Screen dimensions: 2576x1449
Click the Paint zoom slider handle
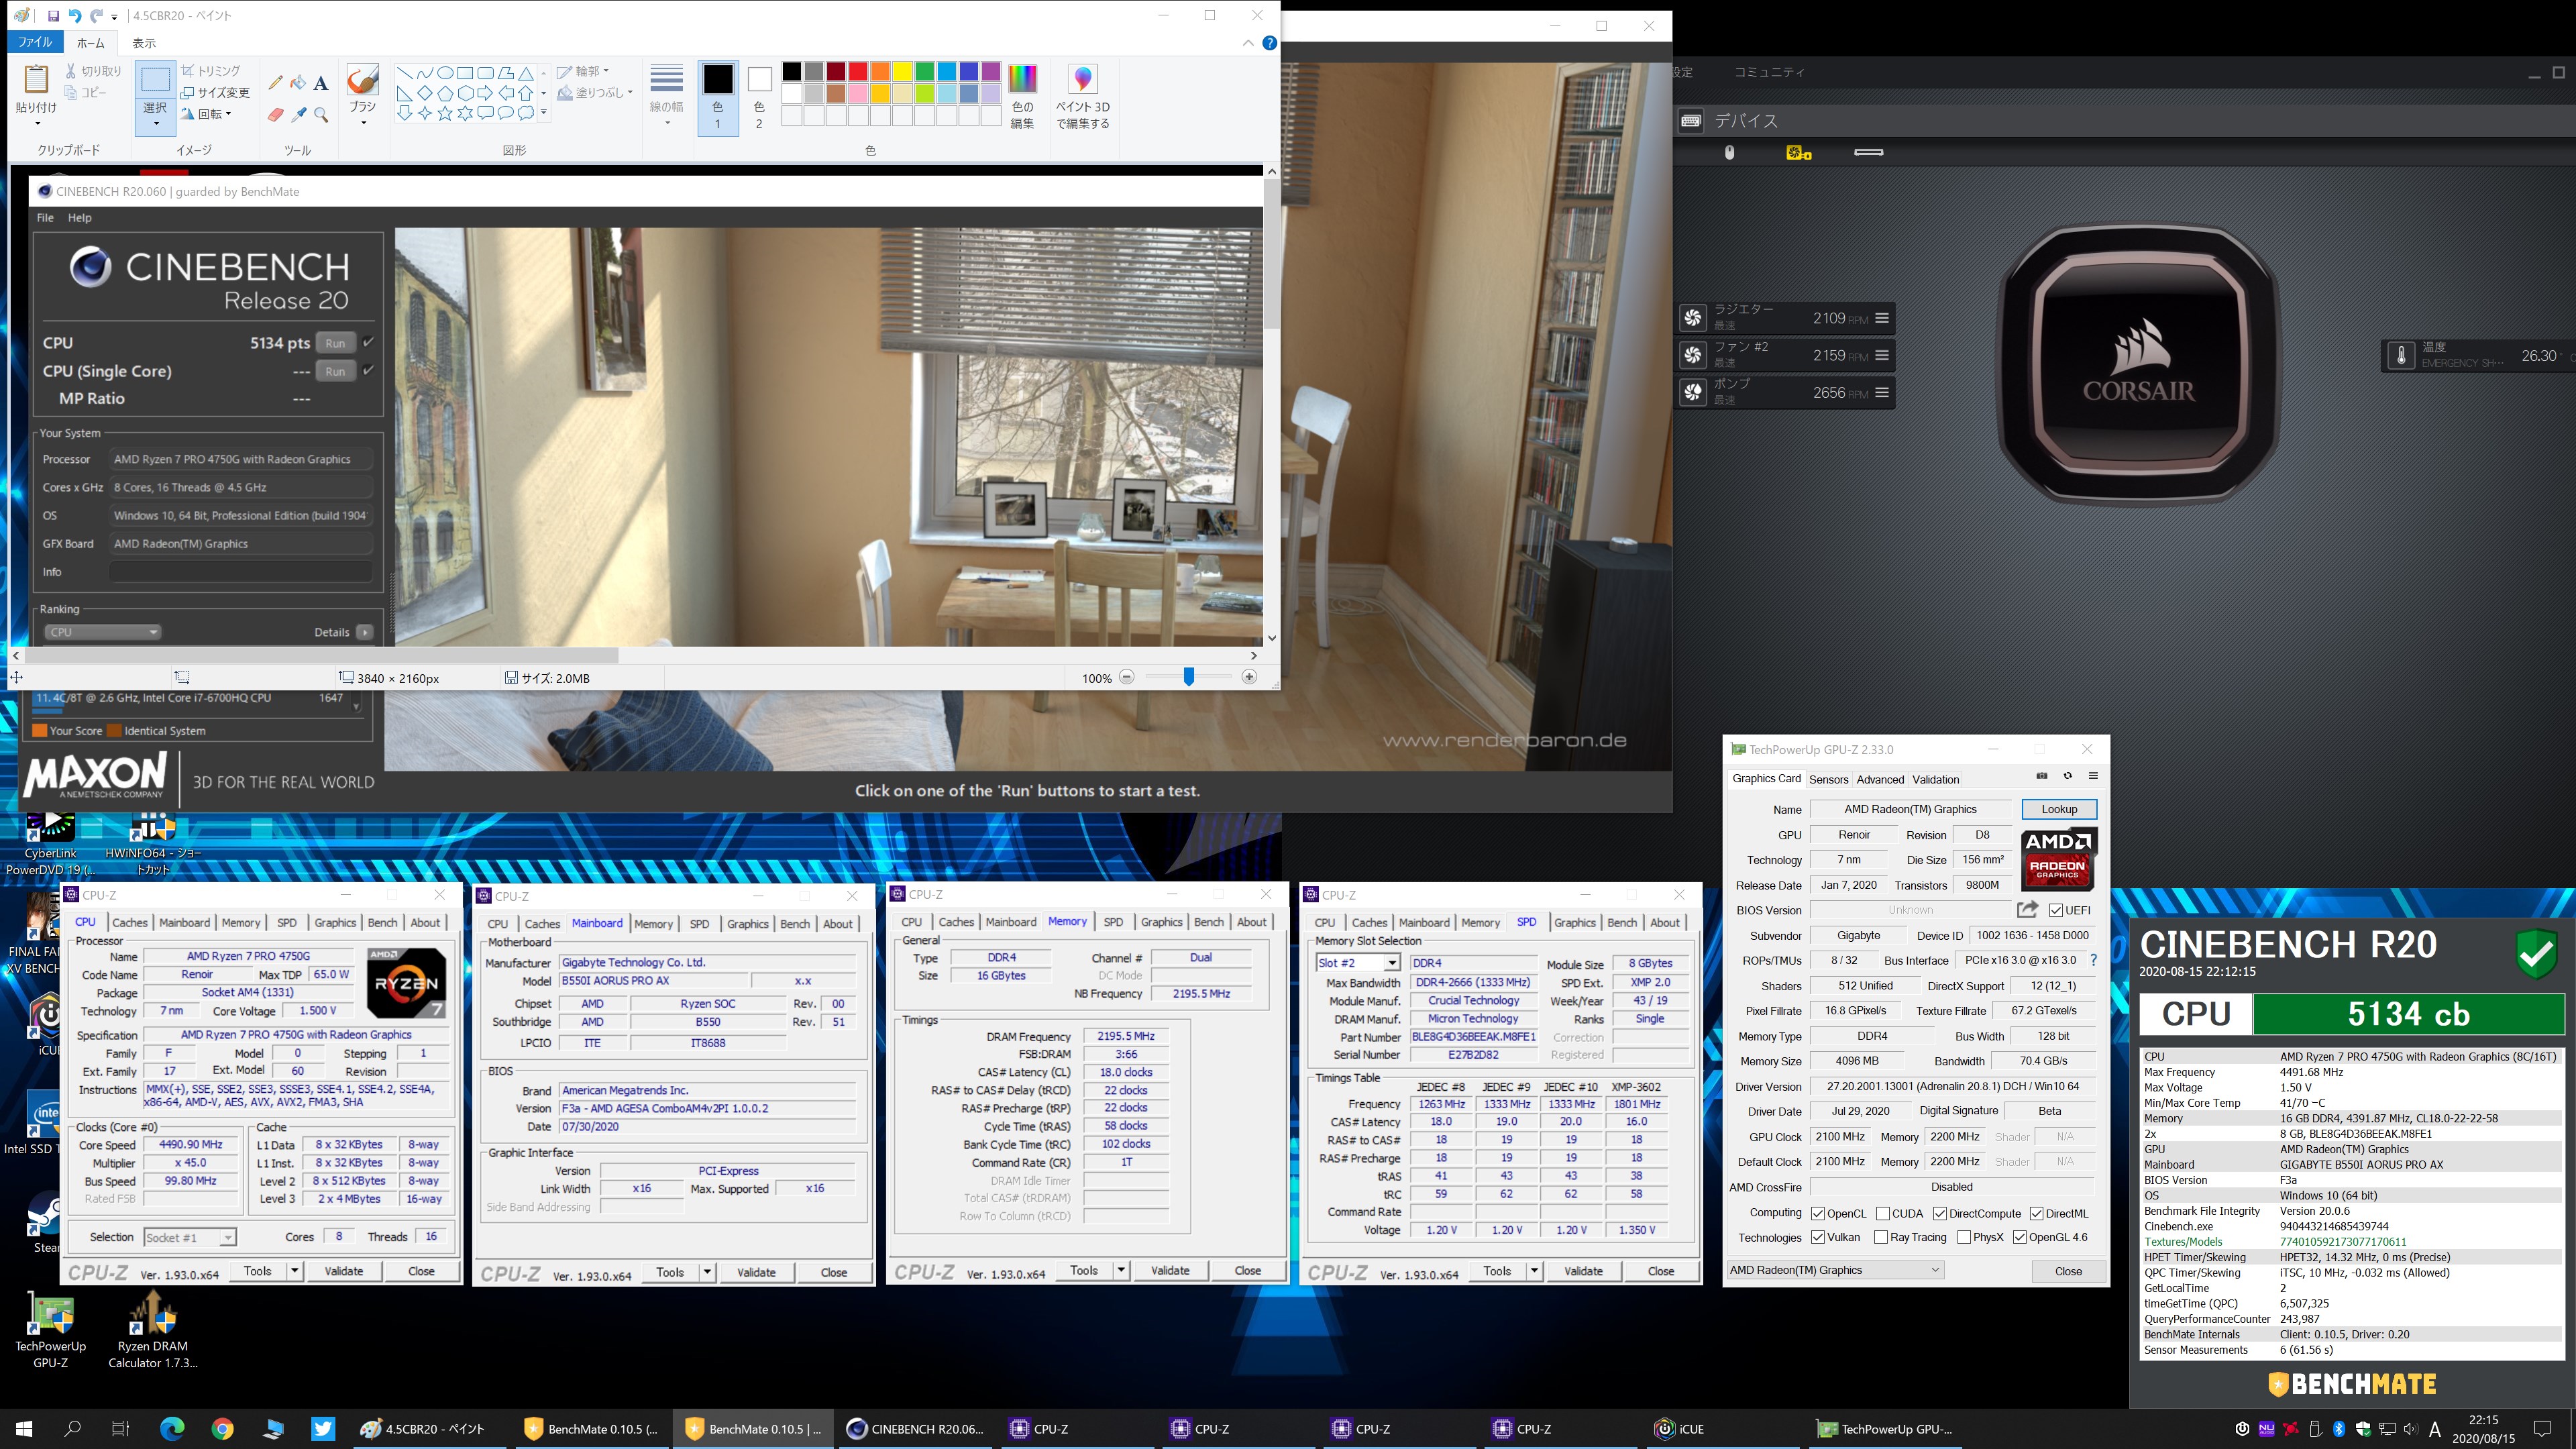click(x=1188, y=677)
